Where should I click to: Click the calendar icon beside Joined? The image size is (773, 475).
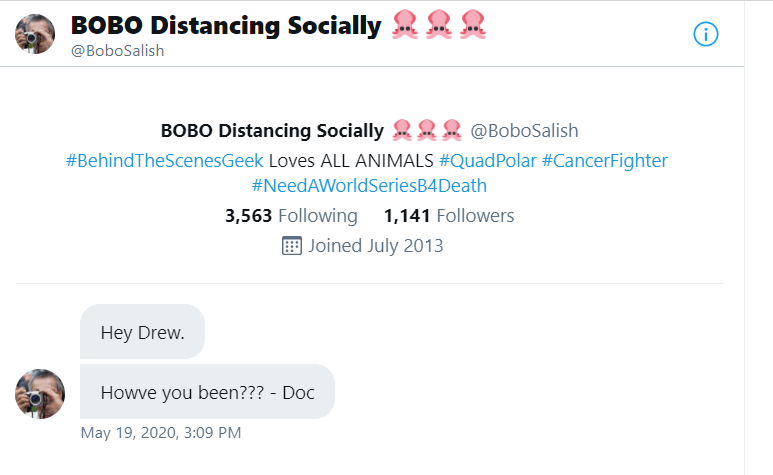pos(292,246)
